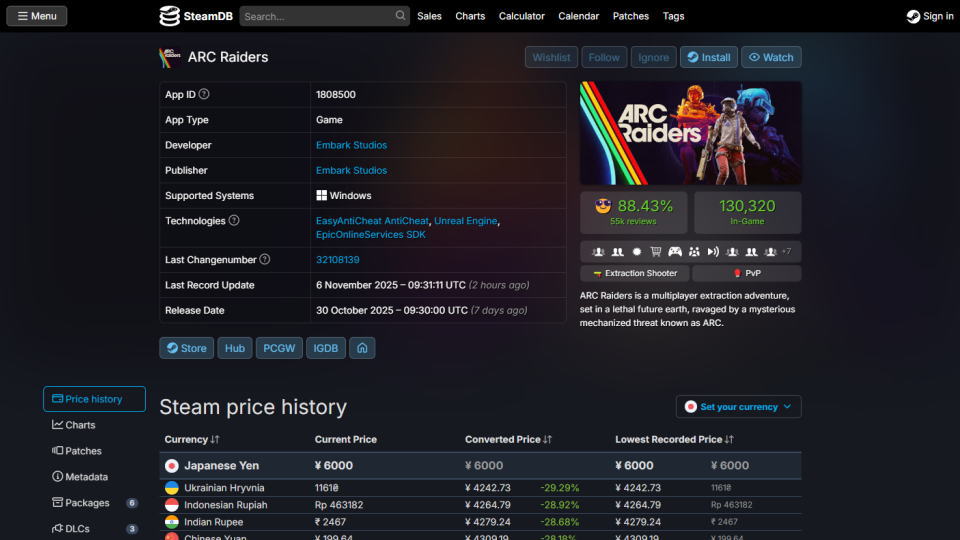960x540 pixels.
Task: Toggle Ignore for ARC Raiders
Action: pyautogui.click(x=653, y=57)
